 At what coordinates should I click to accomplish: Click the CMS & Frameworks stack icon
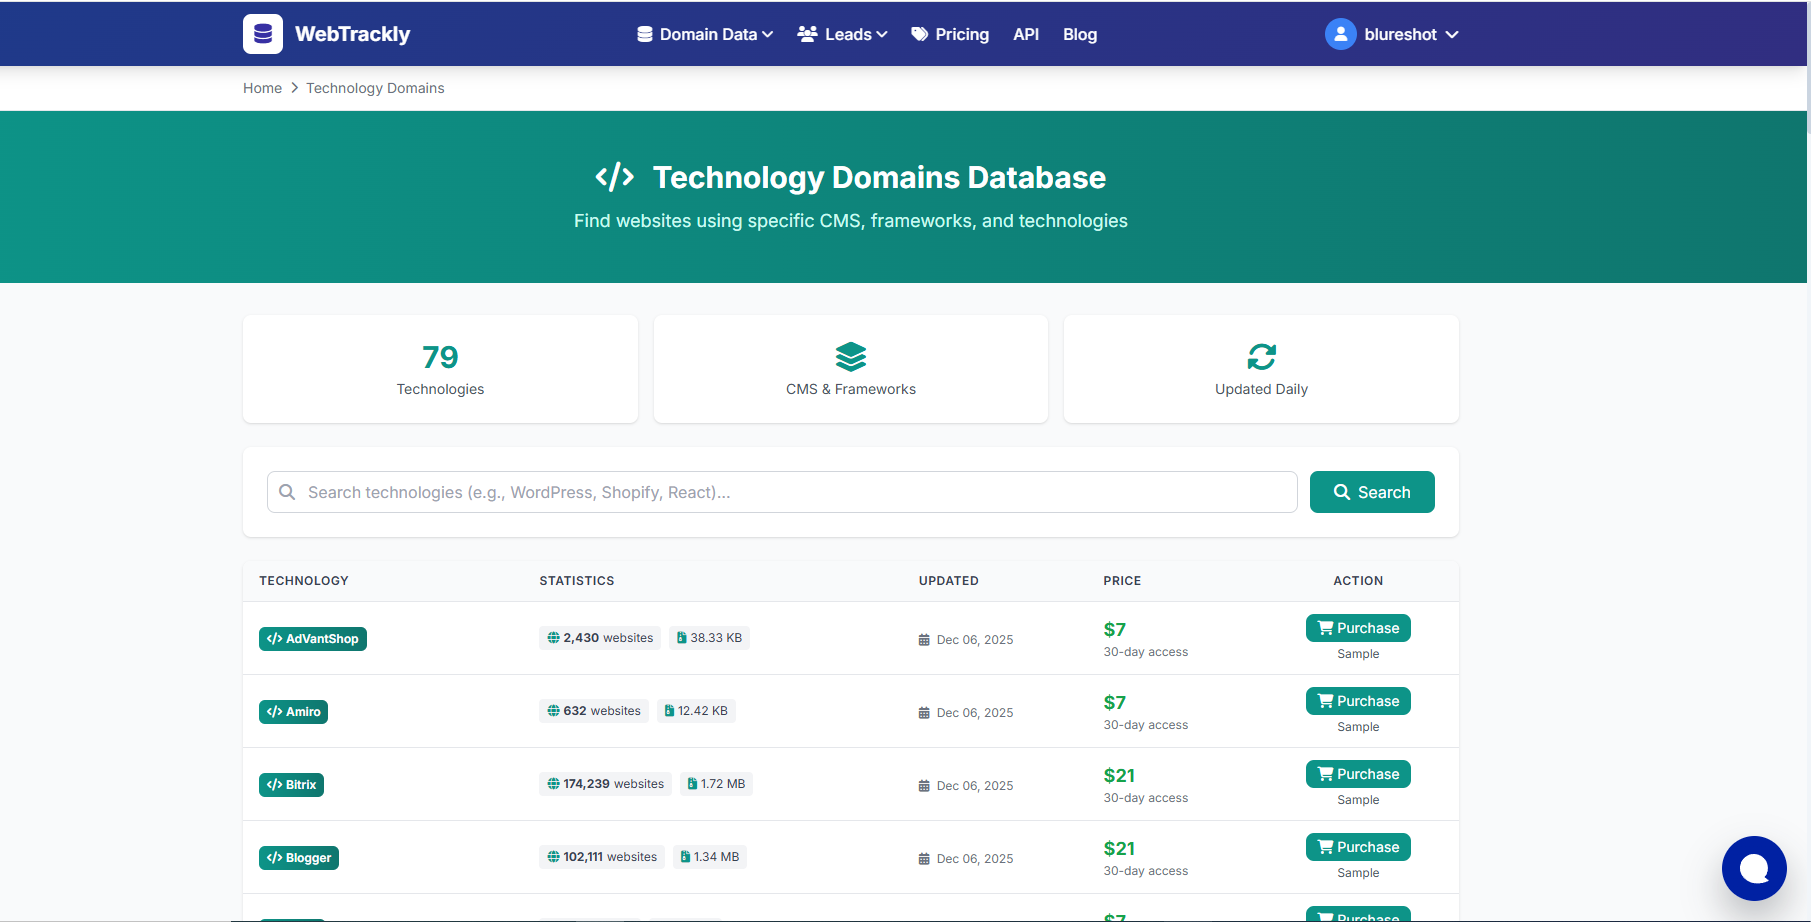851,357
